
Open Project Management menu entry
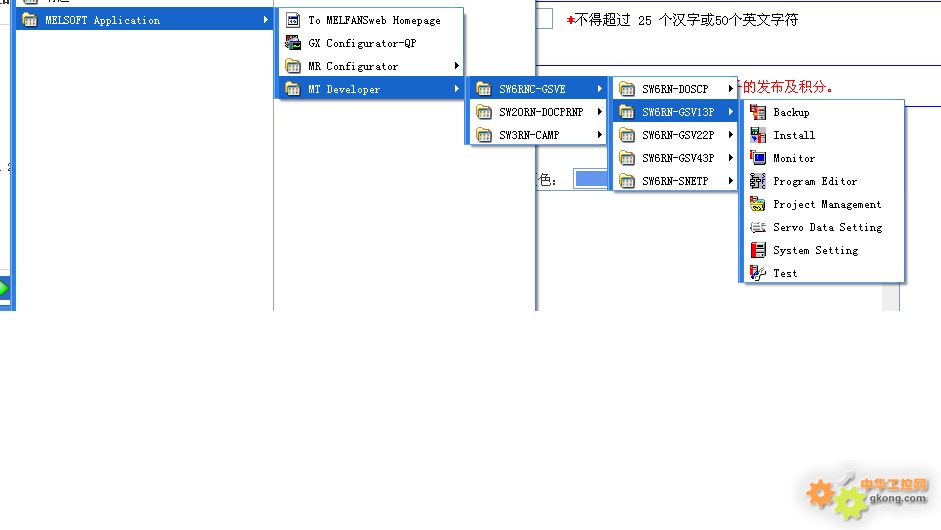pos(824,204)
